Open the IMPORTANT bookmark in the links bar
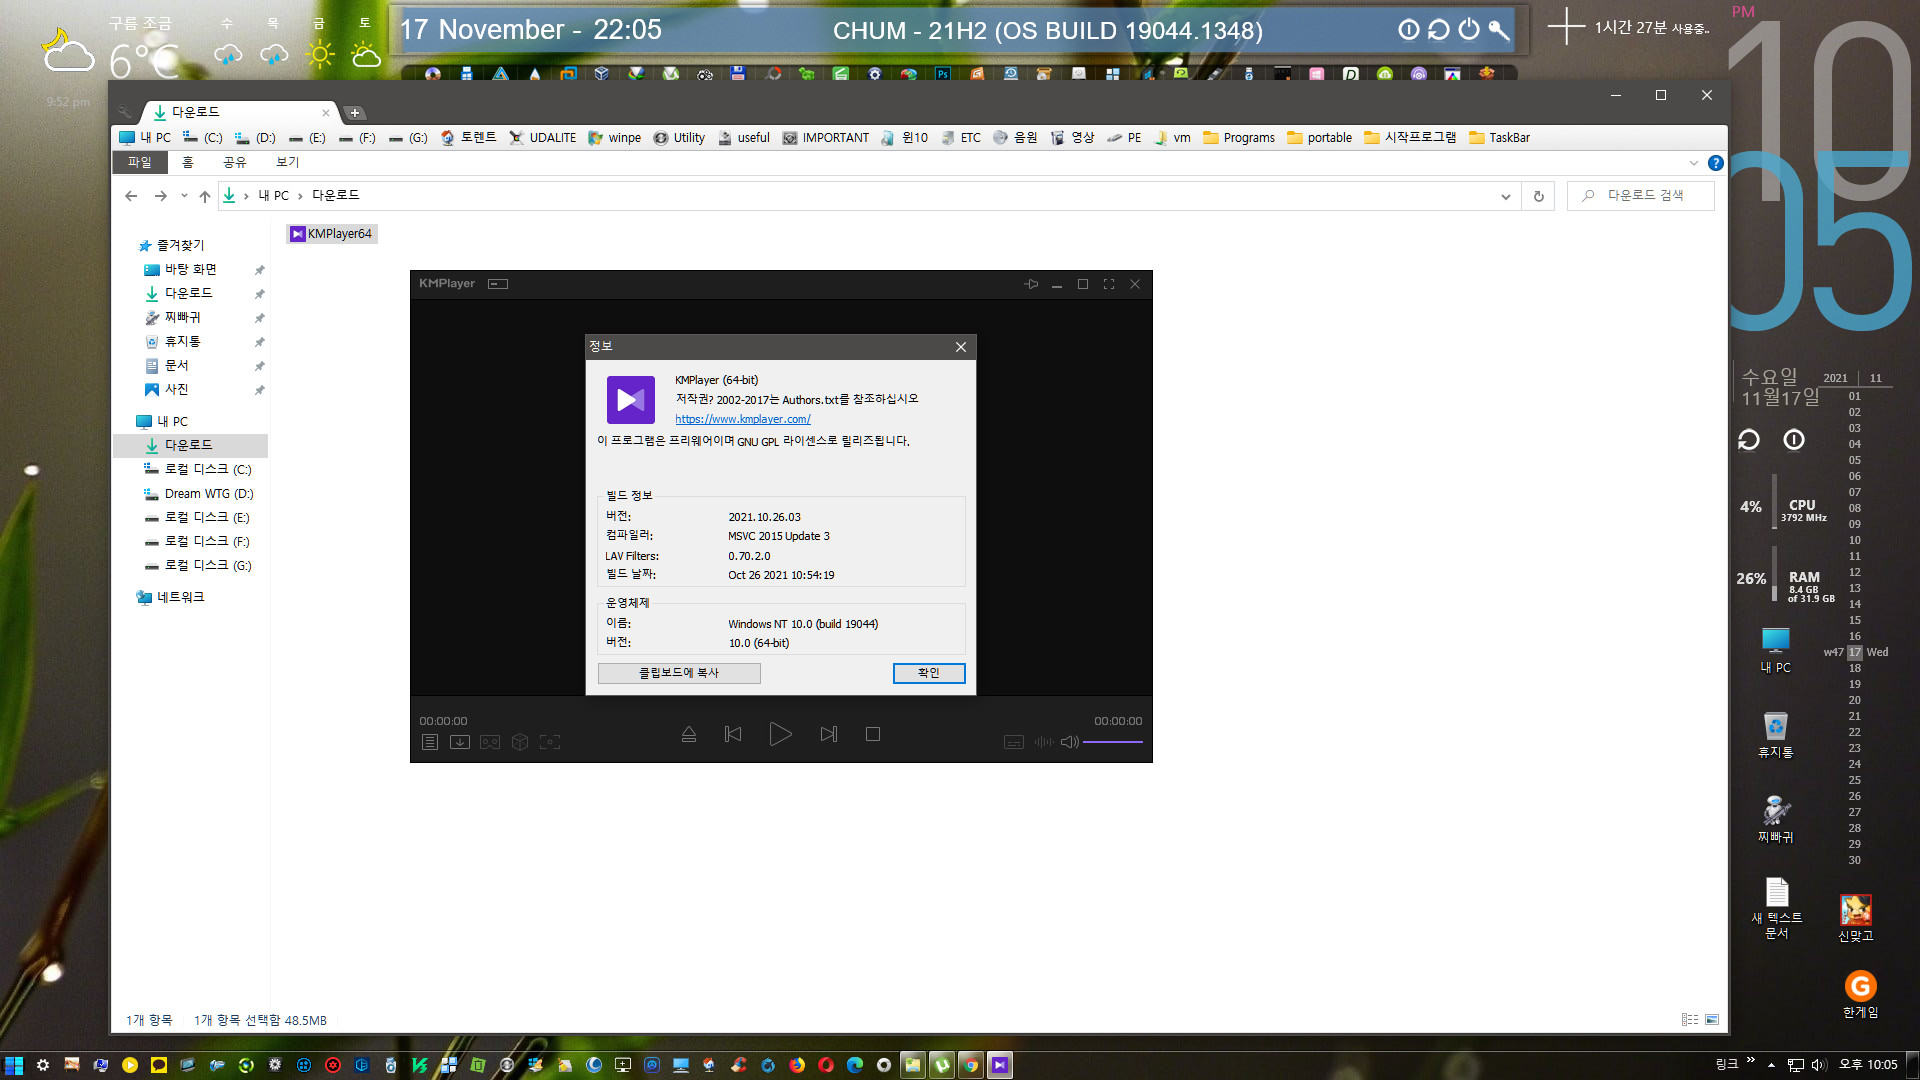Image resolution: width=1920 pixels, height=1080 pixels. [x=826, y=138]
